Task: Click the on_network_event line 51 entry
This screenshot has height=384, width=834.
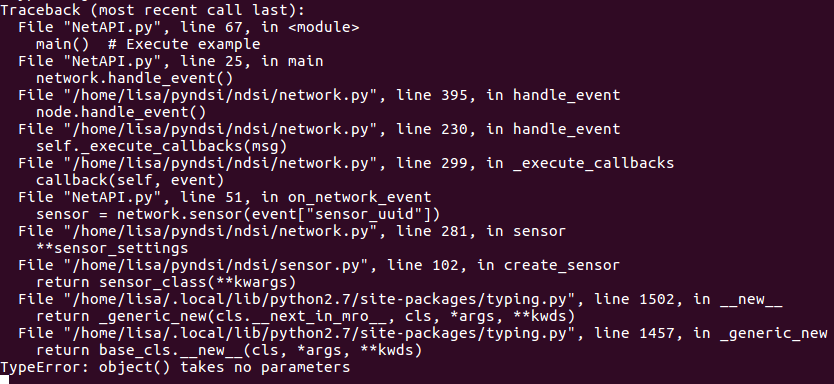Action: point(224,197)
